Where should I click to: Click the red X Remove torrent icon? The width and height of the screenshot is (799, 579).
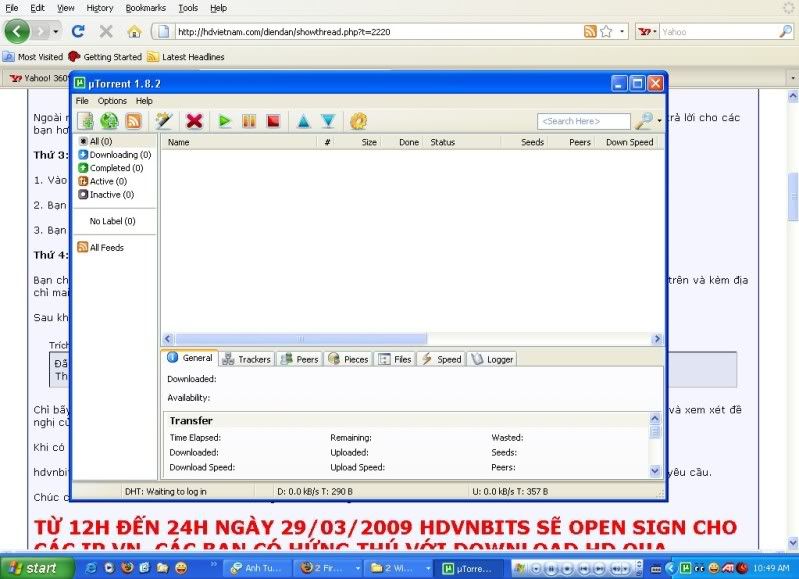pyautogui.click(x=194, y=121)
